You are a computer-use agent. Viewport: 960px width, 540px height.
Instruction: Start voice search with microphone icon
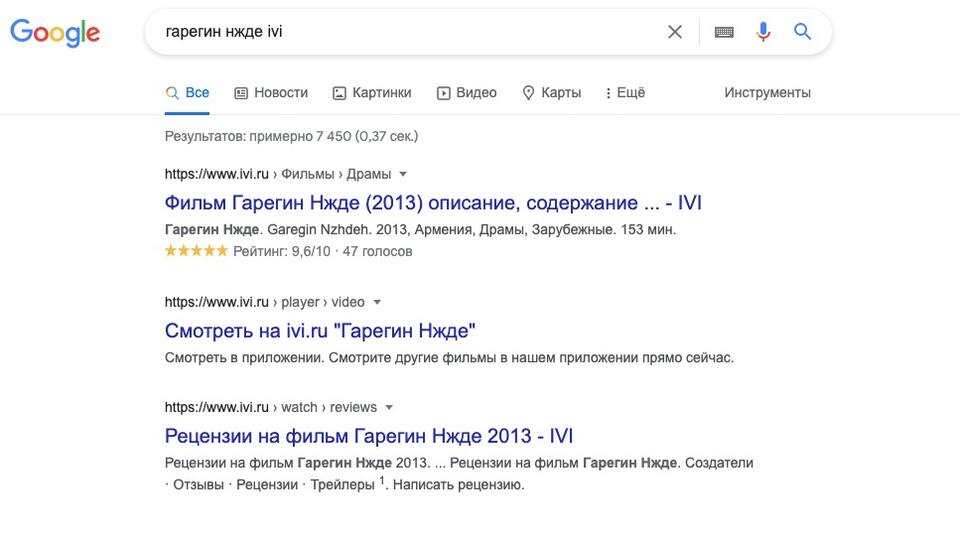click(763, 32)
